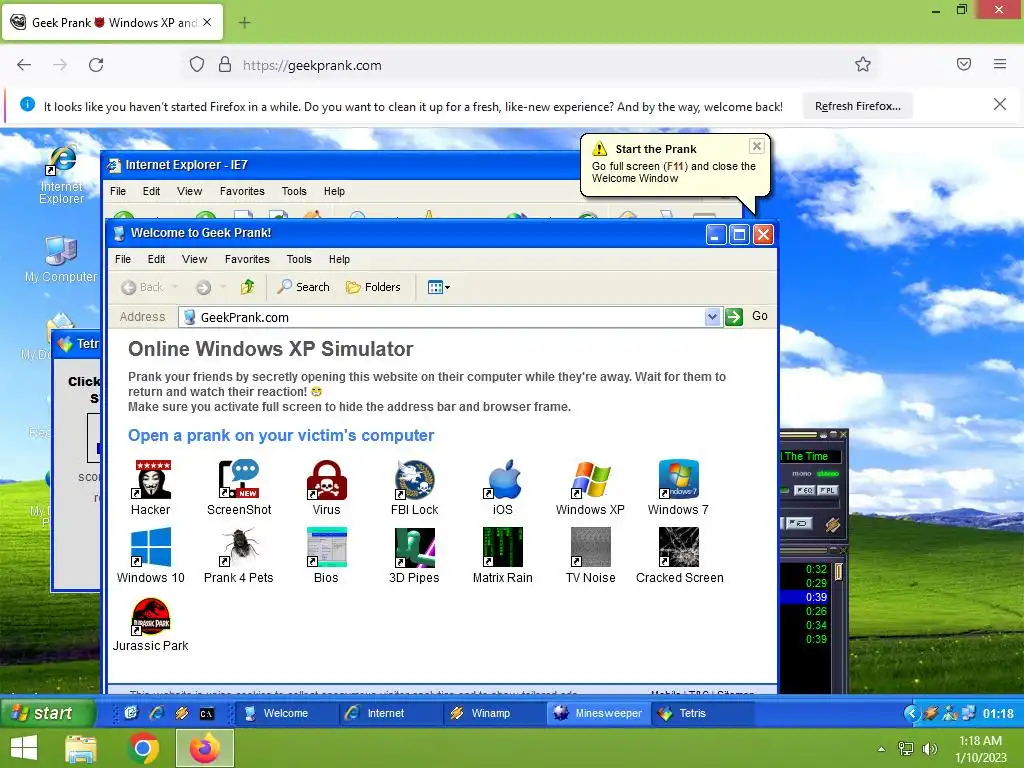Open the Bios prank icon
The height and width of the screenshot is (768, 1024).
[327, 555]
